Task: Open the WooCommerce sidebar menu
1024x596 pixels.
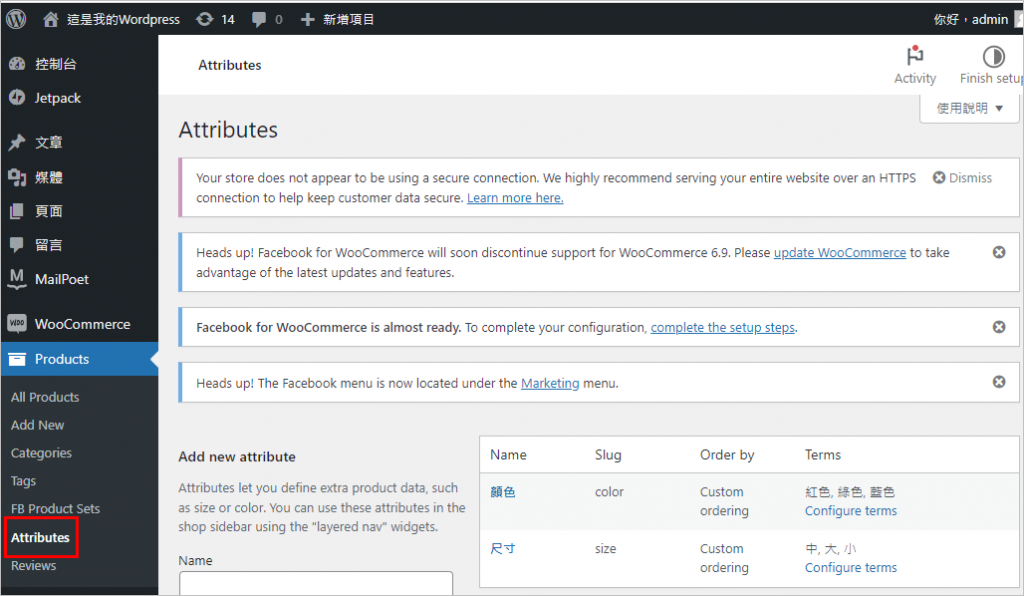Action: (x=82, y=324)
